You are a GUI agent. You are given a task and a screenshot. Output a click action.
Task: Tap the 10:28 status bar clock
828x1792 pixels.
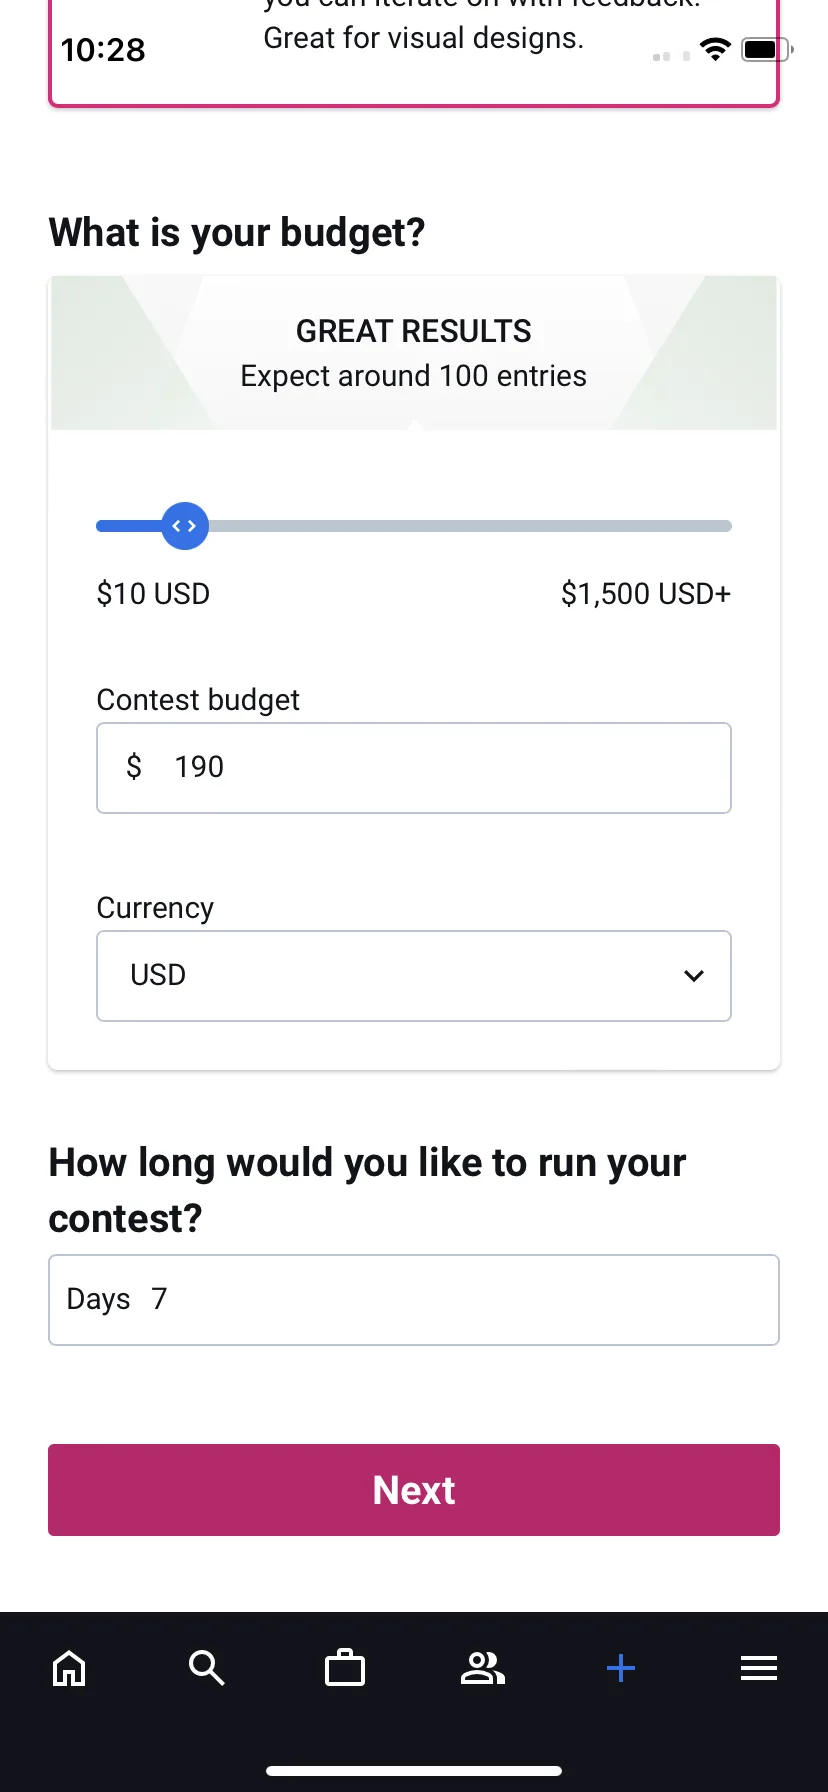click(103, 50)
